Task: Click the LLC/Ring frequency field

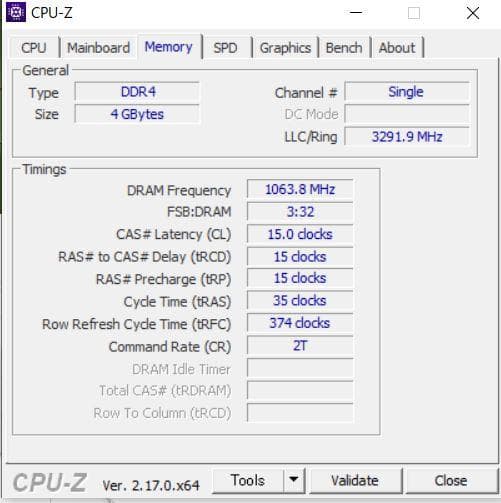Action: pyautogui.click(x=407, y=137)
